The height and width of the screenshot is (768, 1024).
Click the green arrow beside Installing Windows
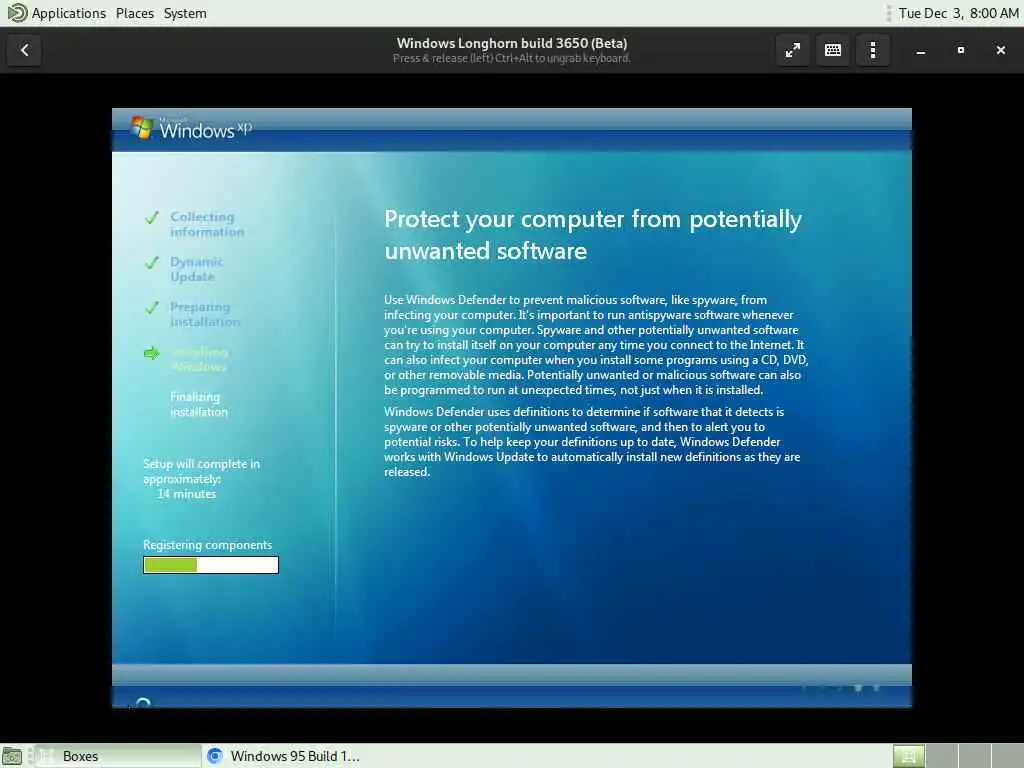tap(152, 353)
